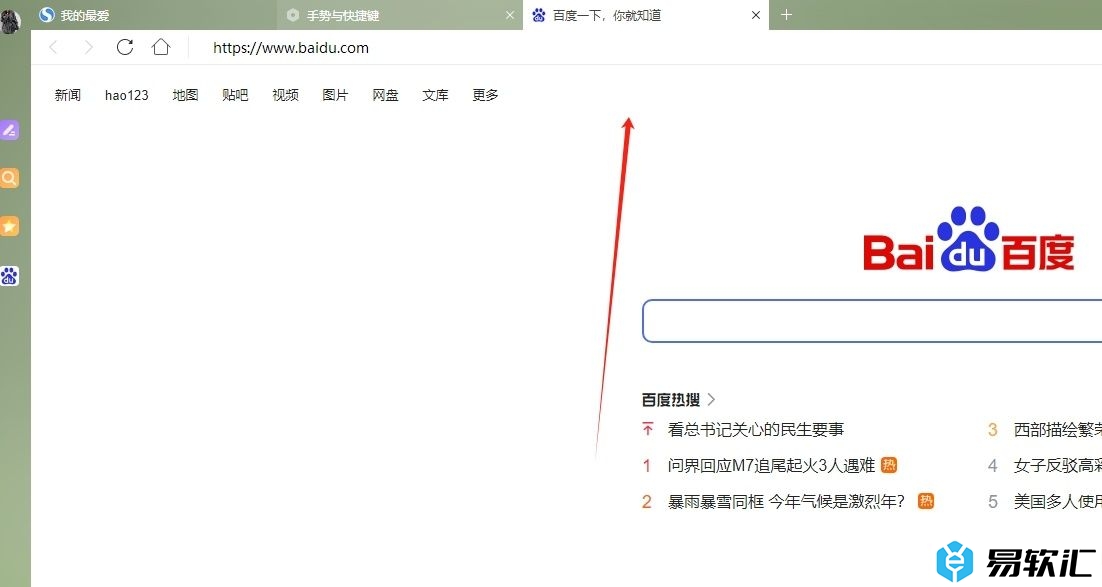Open the user avatar at top-left

(11, 20)
